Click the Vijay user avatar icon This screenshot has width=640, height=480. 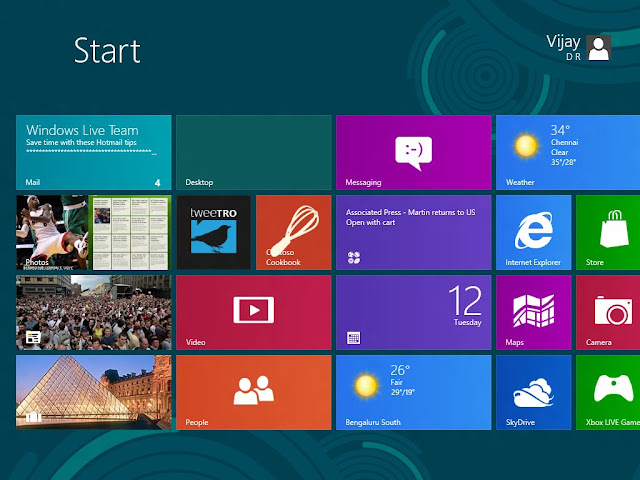coord(598,48)
